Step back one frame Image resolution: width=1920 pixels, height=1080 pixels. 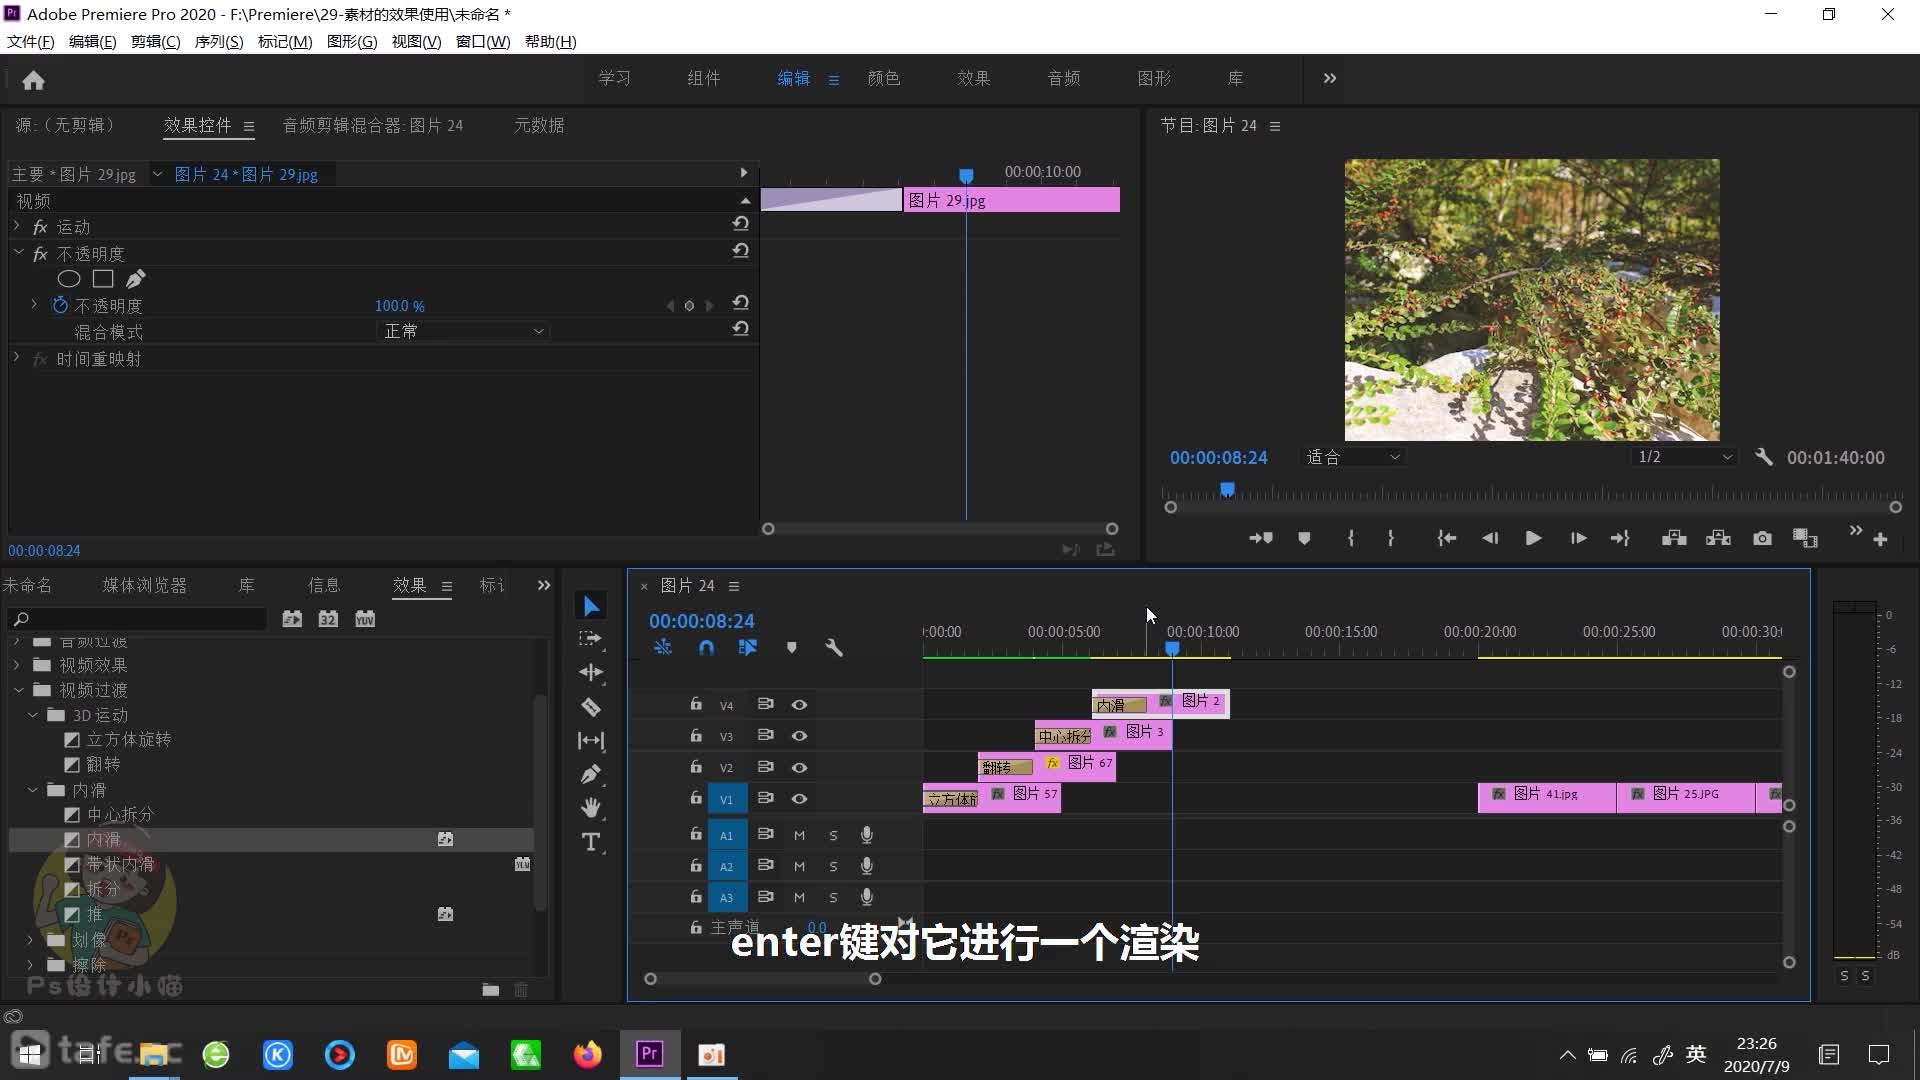1490,538
